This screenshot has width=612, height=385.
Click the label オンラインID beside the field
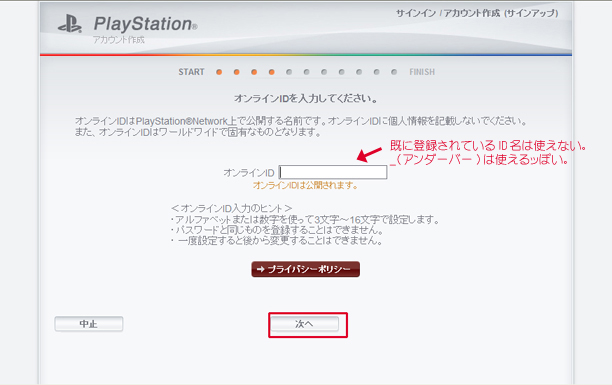(x=249, y=173)
